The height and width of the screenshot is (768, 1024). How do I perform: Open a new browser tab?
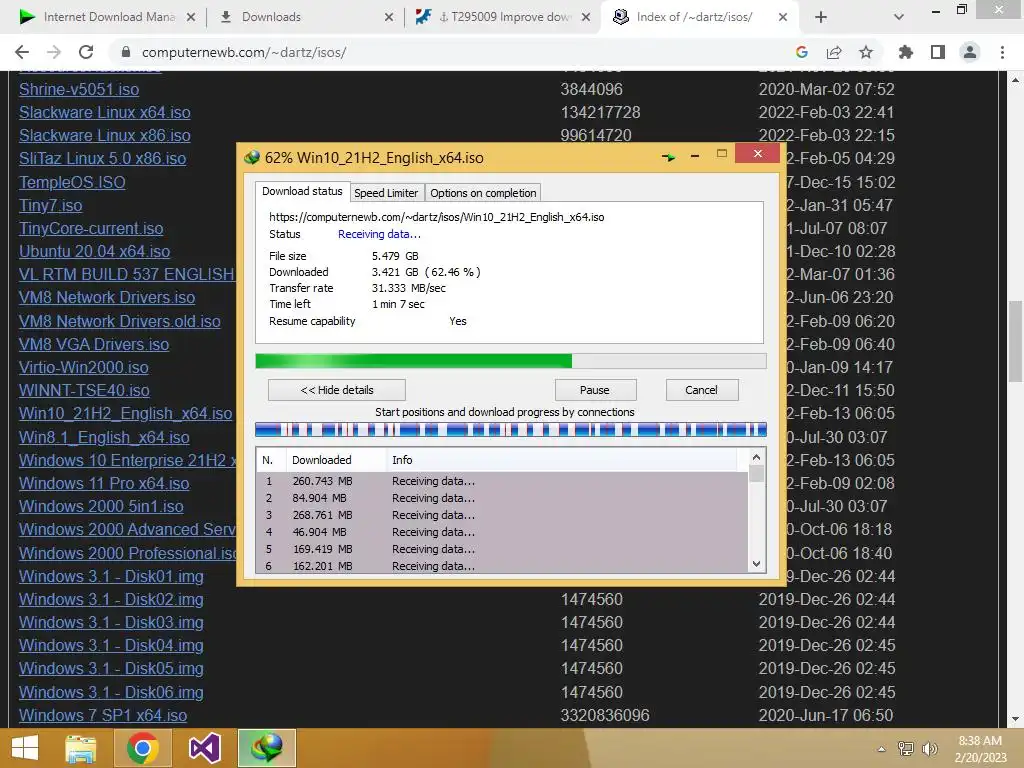(821, 17)
